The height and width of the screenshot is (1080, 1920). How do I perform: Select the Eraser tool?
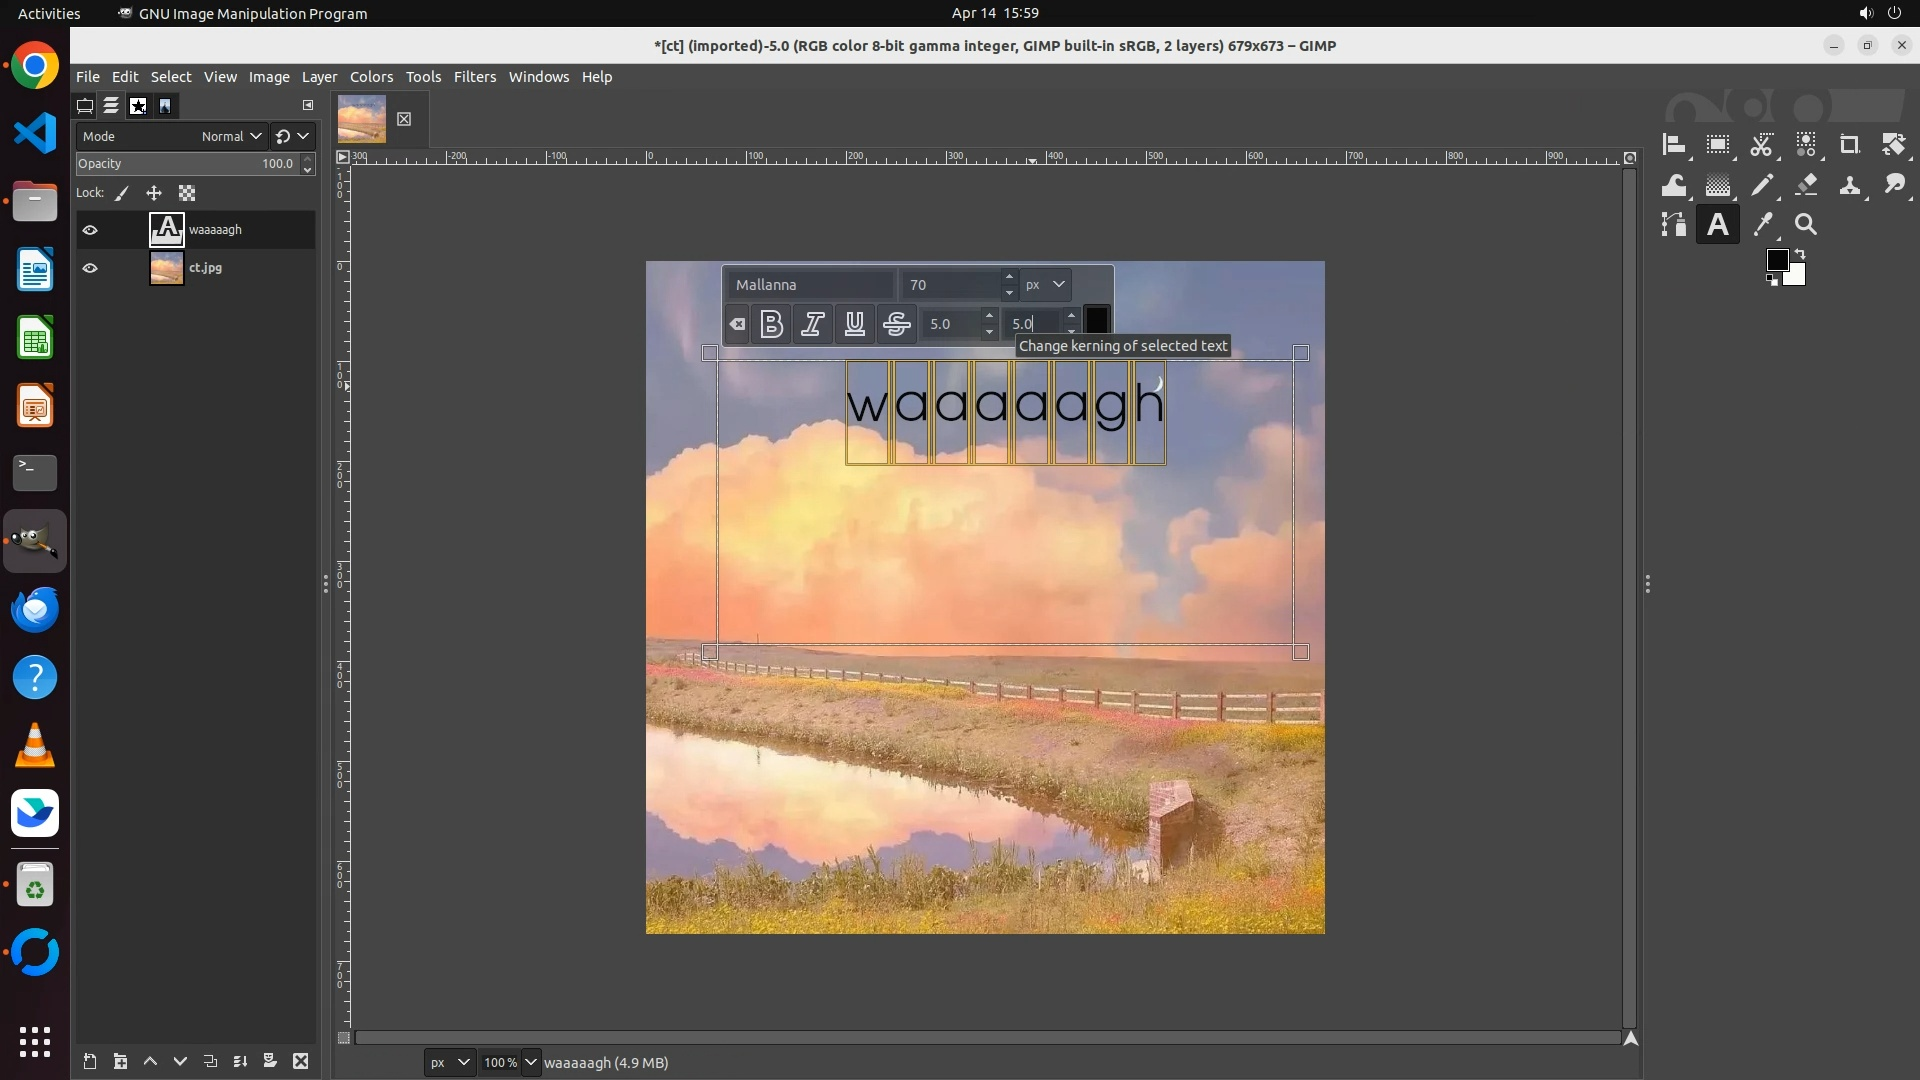click(x=1806, y=185)
